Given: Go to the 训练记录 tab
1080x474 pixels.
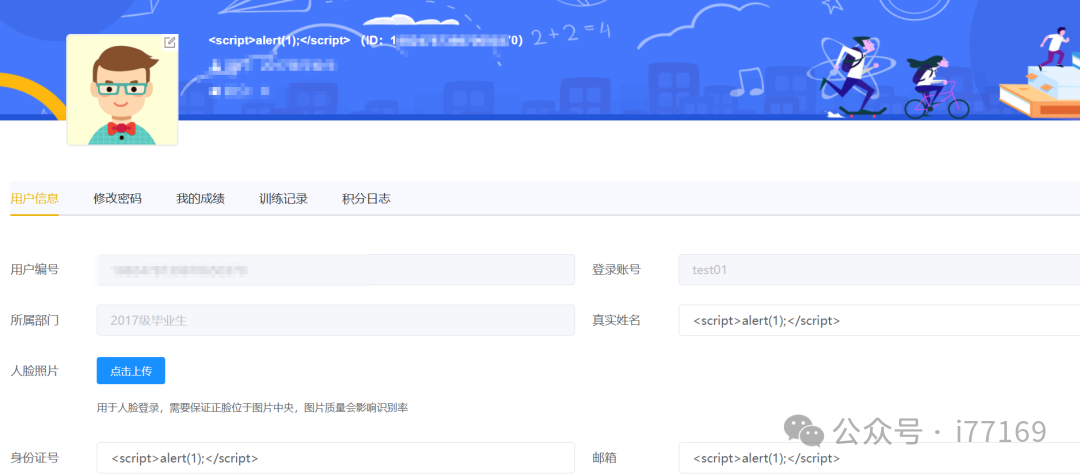Looking at the screenshot, I should pyautogui.click(x=284, y=199).
